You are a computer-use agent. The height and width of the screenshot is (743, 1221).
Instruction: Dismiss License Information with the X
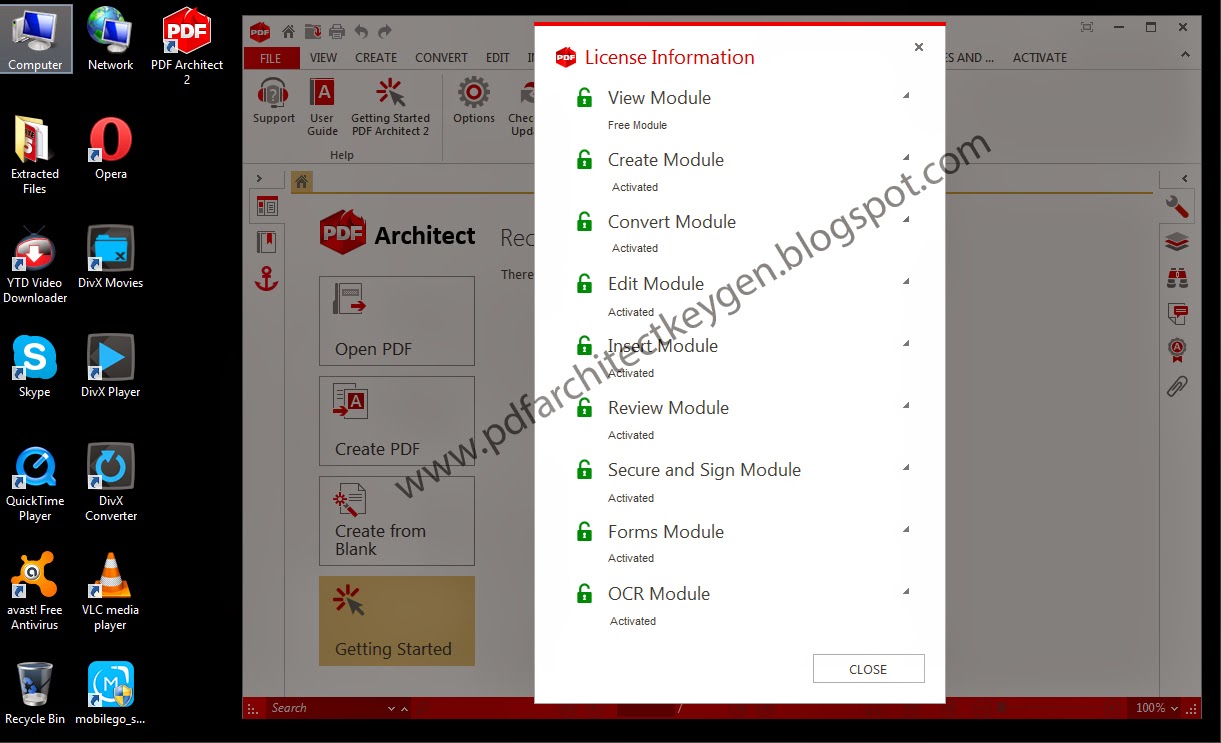[x=919, y=47]
